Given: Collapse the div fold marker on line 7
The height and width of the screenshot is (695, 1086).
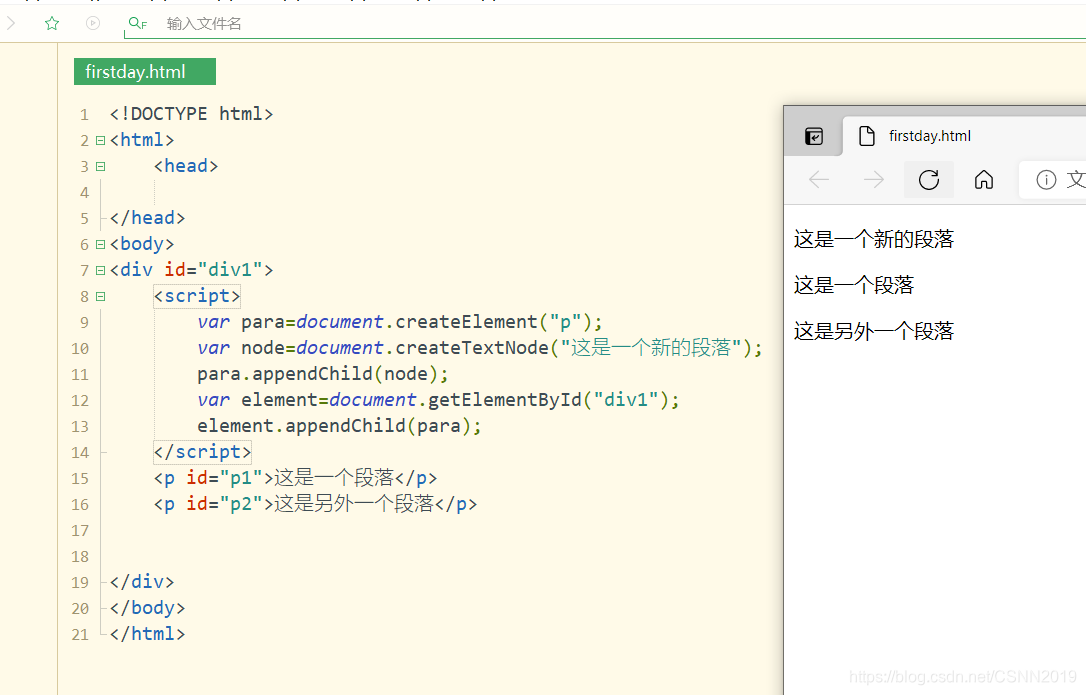Looking at the screenshot, I should (100, 270).
